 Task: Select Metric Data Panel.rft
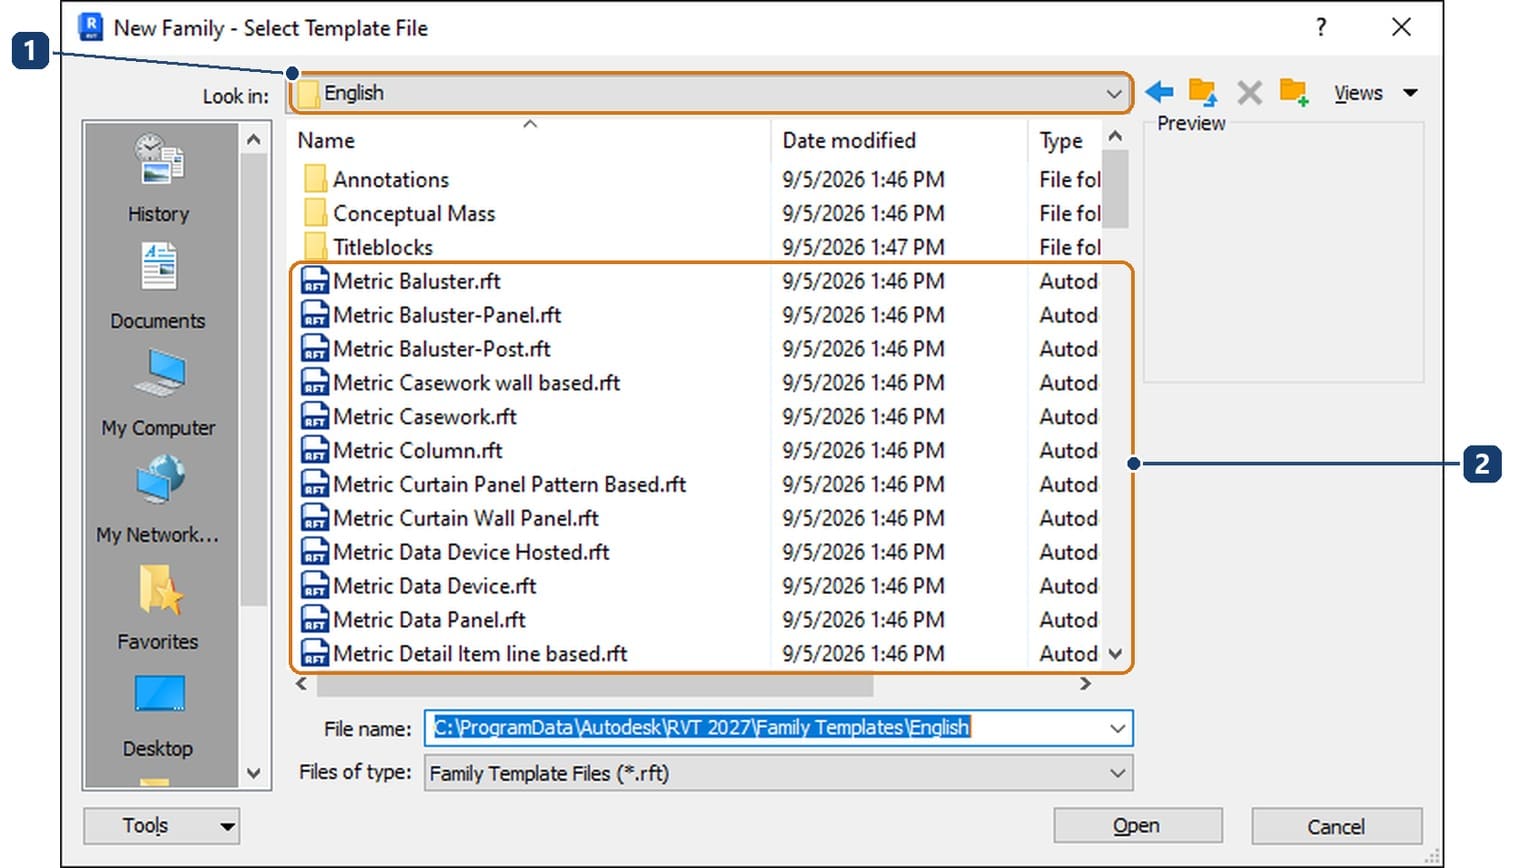pos(429,620)
